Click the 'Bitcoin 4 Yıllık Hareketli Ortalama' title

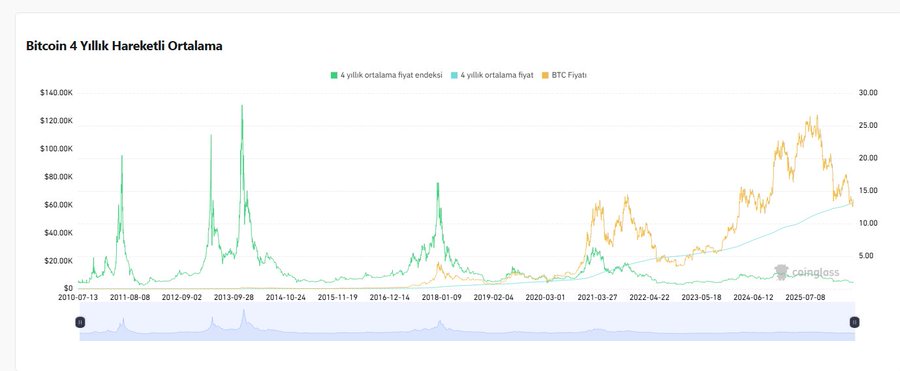pos(125,47)
